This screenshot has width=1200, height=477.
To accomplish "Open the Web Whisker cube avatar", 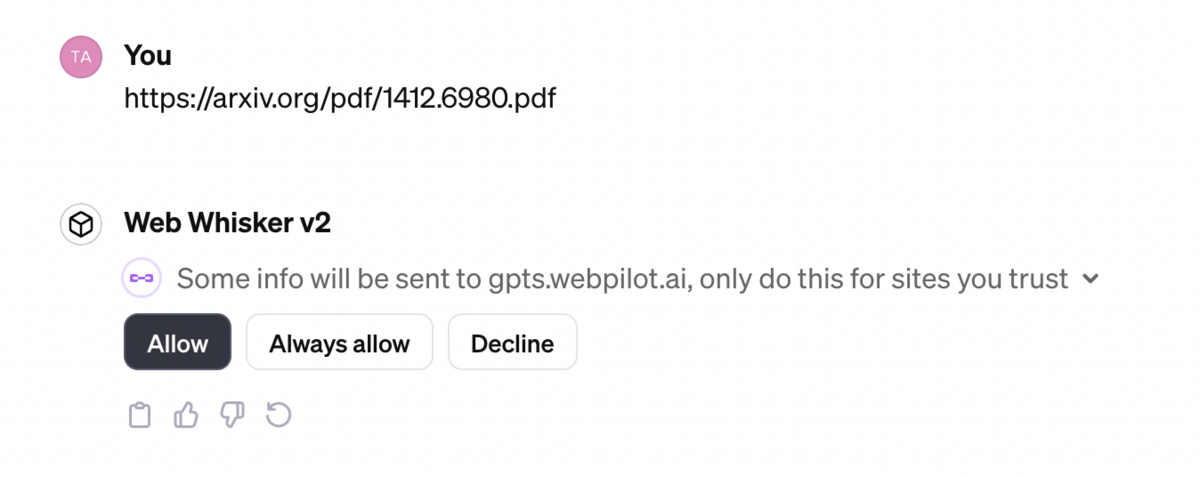I will click(81, 225).
